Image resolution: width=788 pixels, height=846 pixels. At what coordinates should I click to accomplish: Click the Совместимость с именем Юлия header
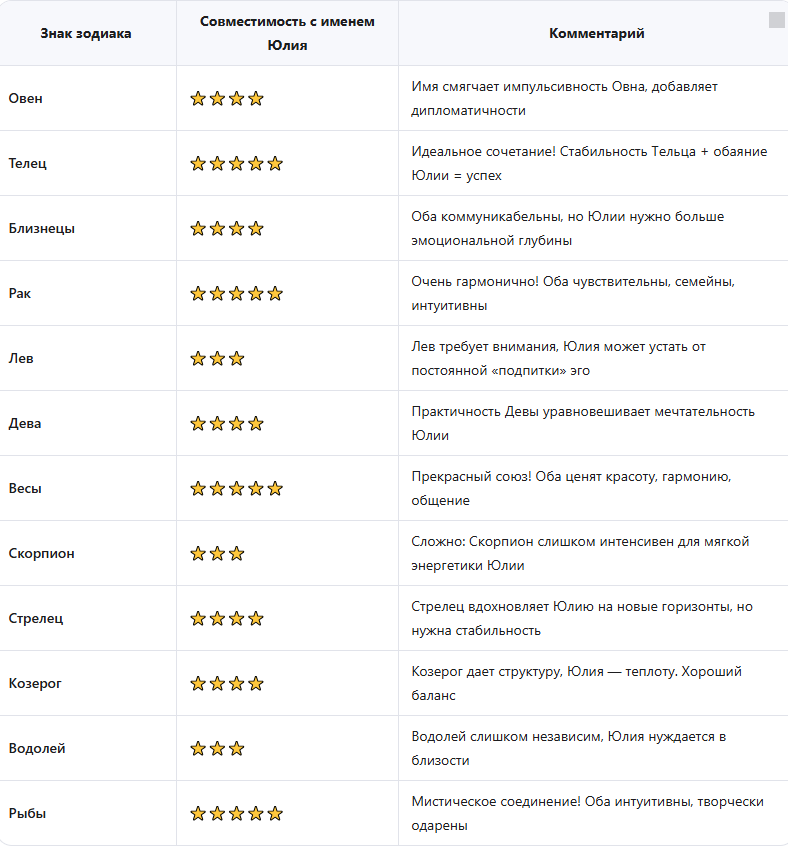(x=287, y=33)
